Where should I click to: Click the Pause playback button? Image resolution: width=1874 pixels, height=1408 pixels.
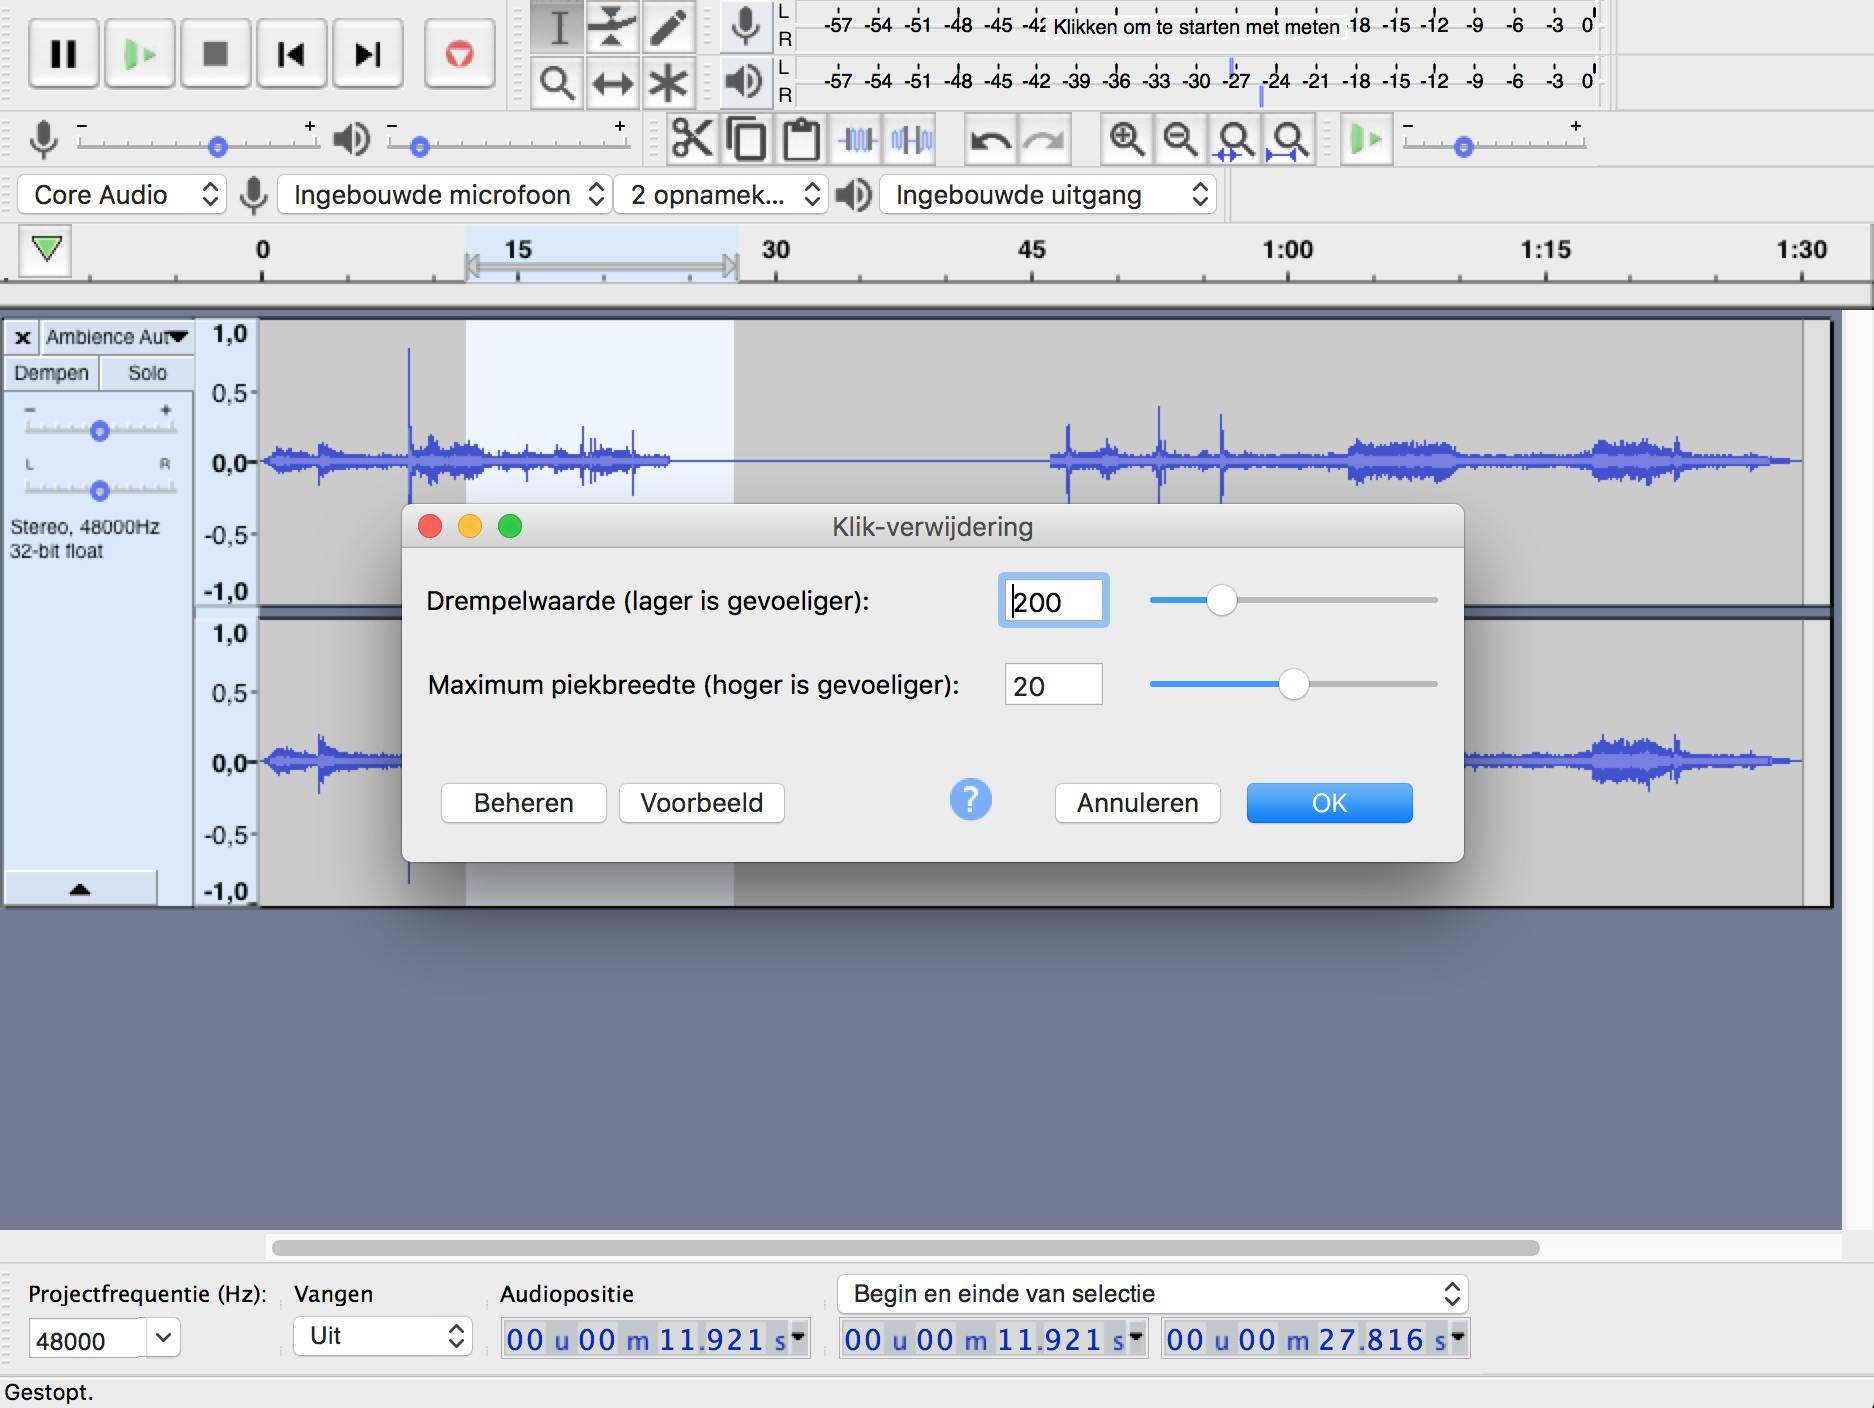click(x=63, y=54)
